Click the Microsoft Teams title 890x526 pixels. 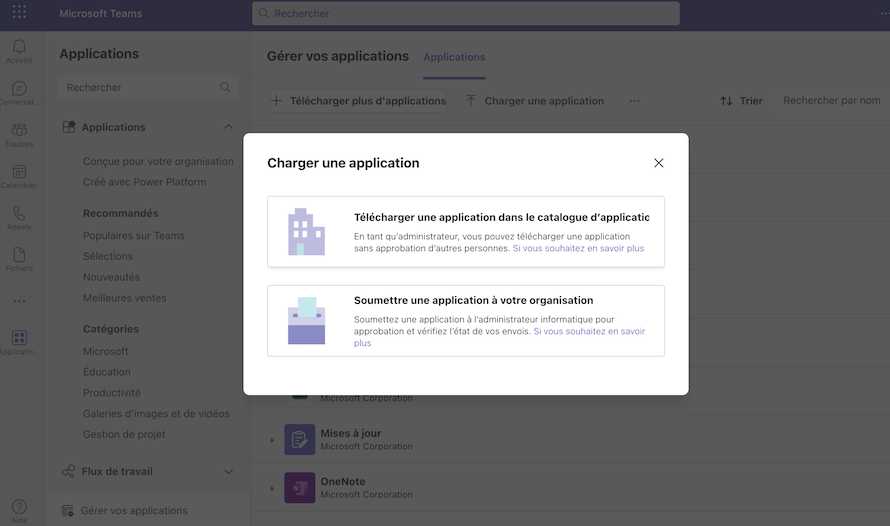pyautogui.click(x=100, y=14)
